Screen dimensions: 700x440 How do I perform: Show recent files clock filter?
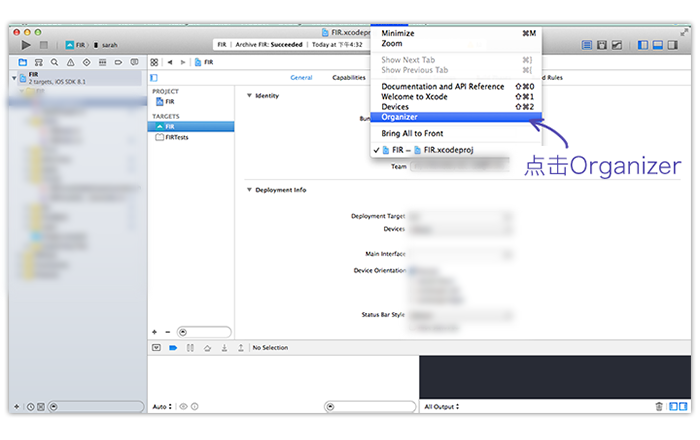point(30,407)
